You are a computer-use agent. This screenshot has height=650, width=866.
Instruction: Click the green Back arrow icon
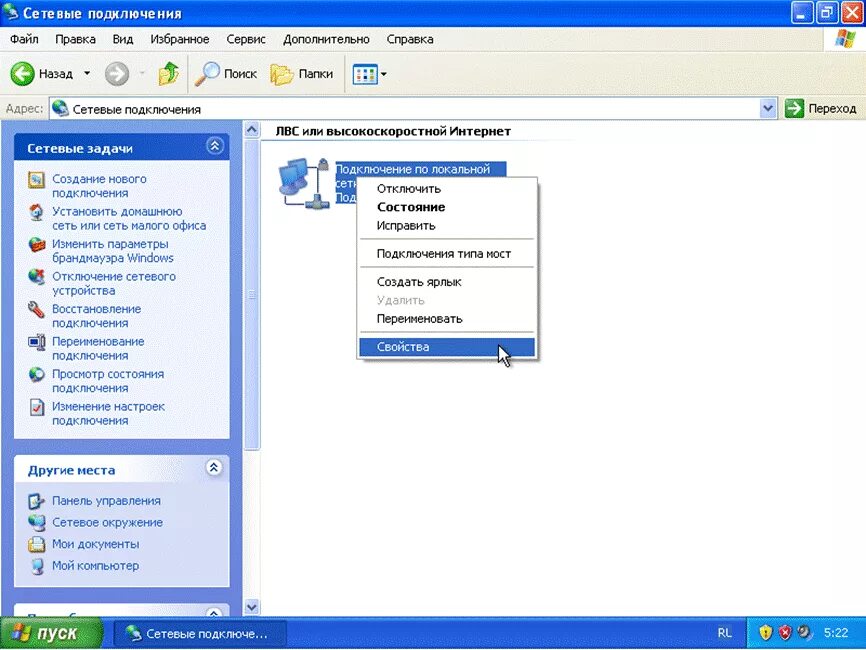(23, 73)
